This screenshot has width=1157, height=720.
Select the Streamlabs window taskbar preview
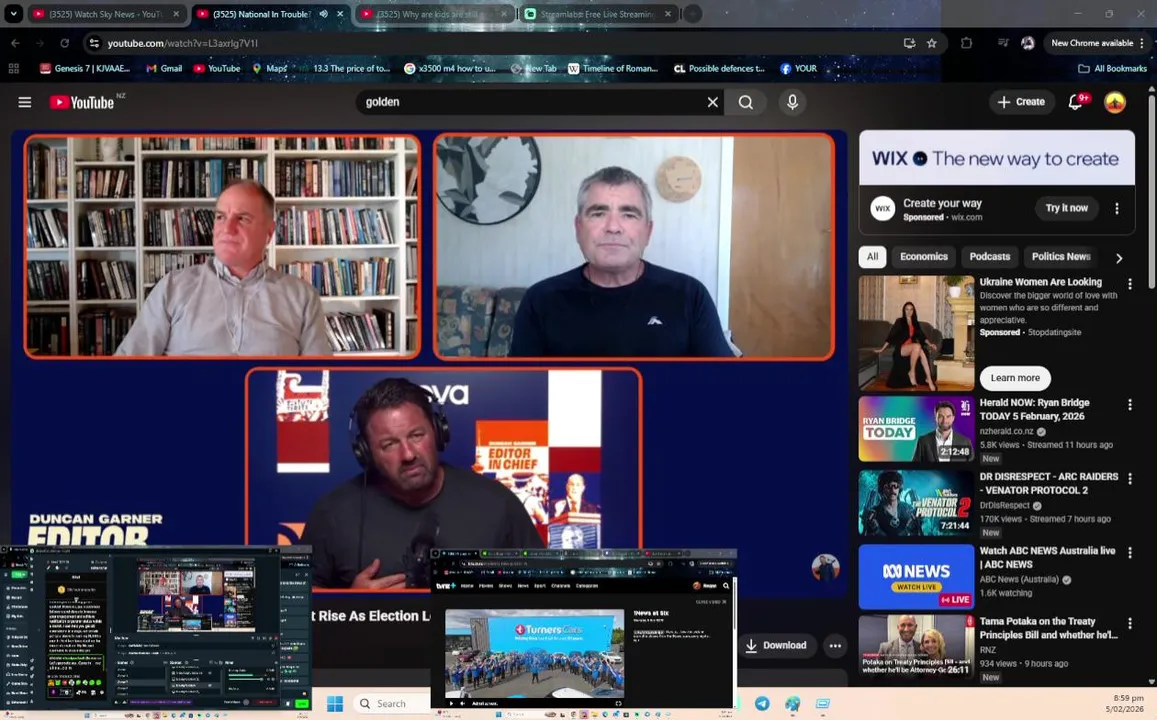(156, 629)
